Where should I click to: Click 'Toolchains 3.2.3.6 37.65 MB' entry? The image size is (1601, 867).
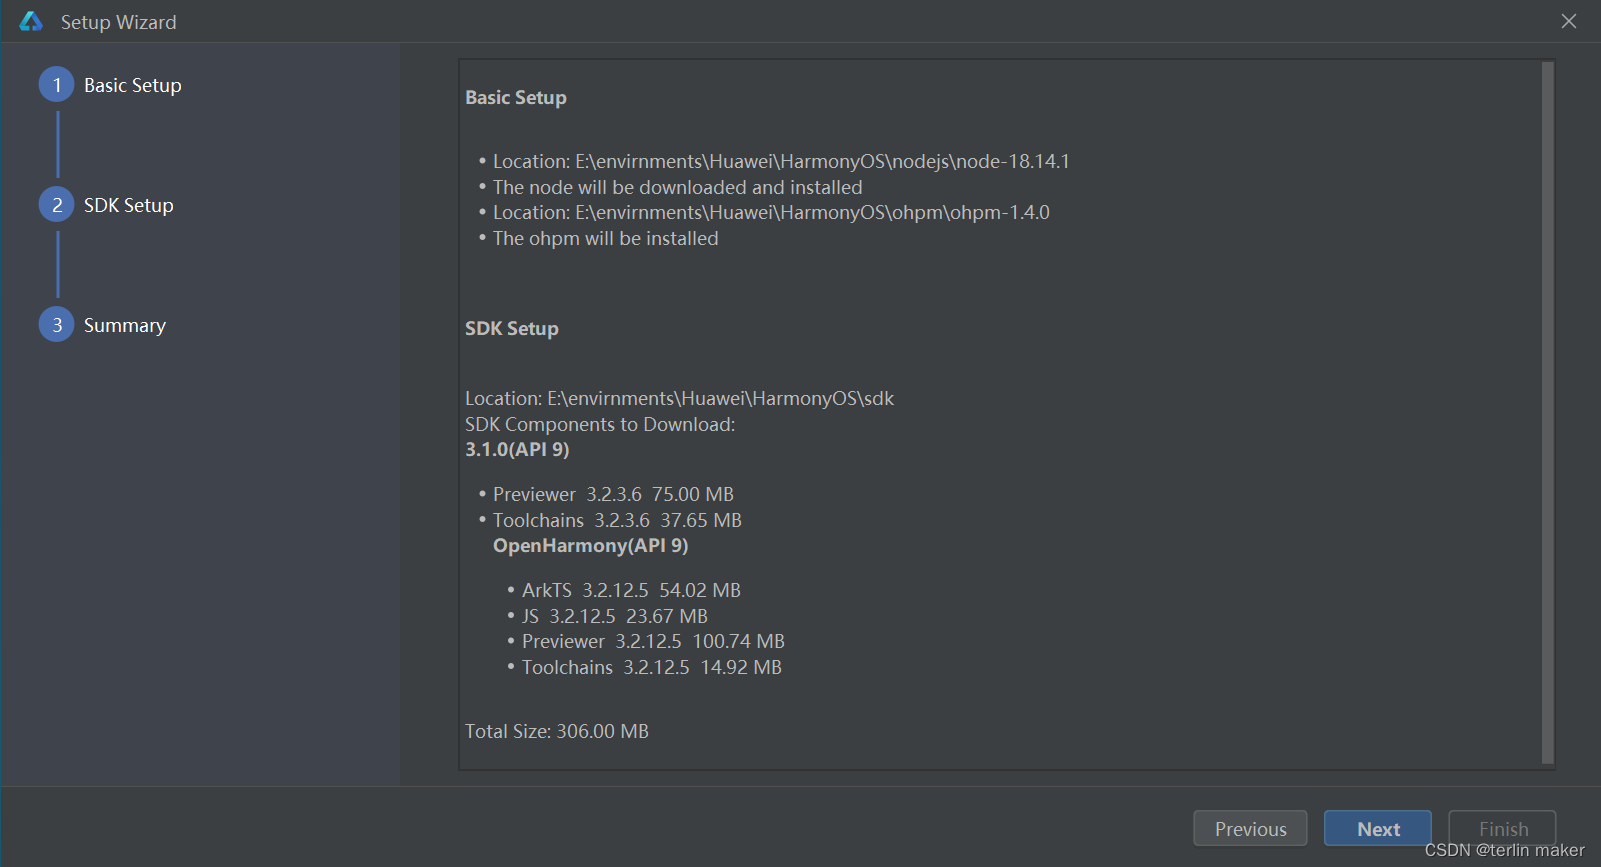(x=617, y=520)
